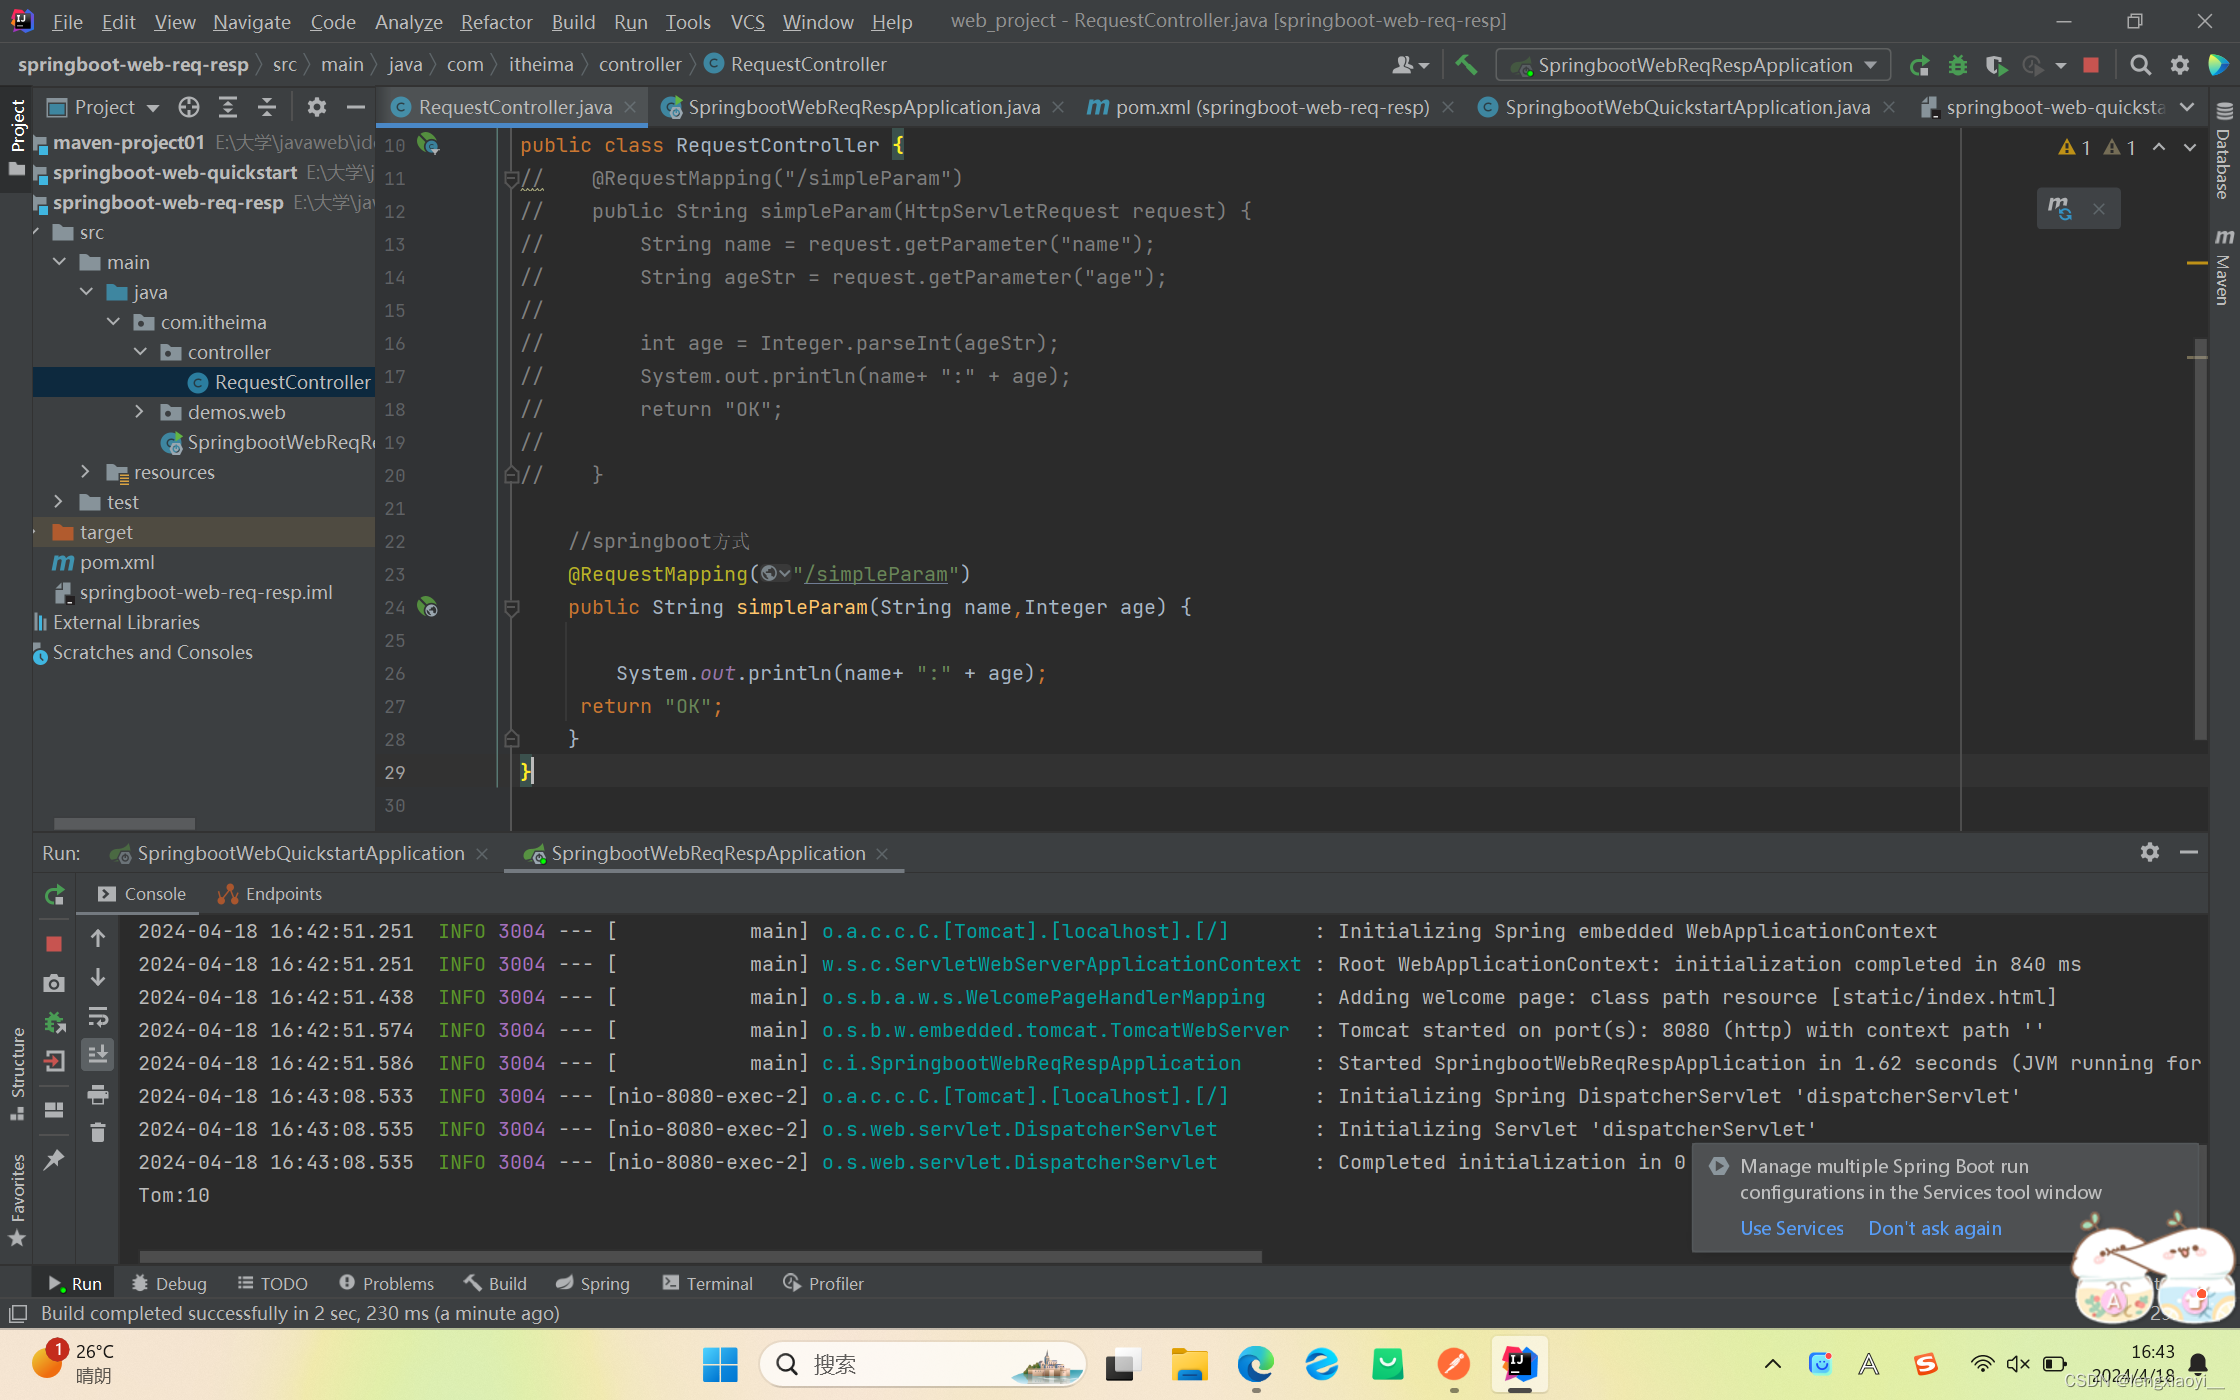Open File Explorer from taskbar
Image resolution: width=2240 pixels, height=1400 pixels.
pos(1189,1364)
